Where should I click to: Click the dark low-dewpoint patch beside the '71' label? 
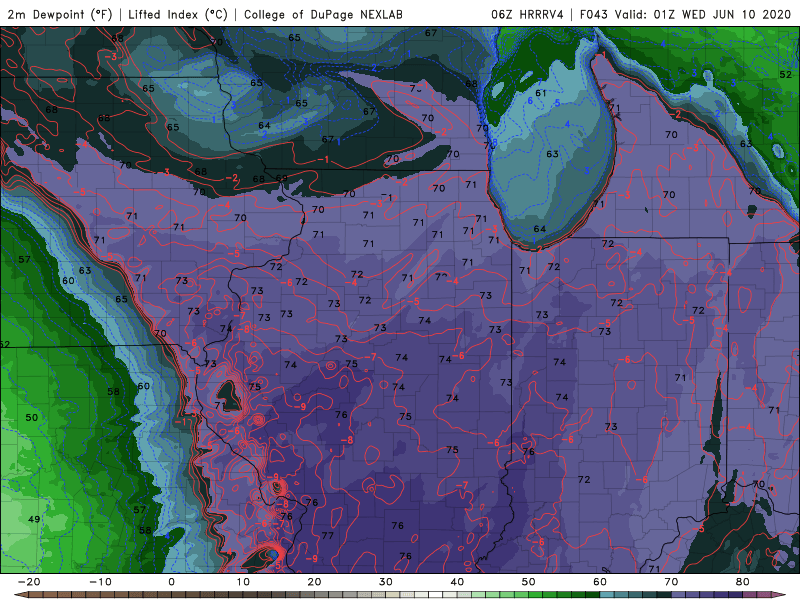click(228, 395)
